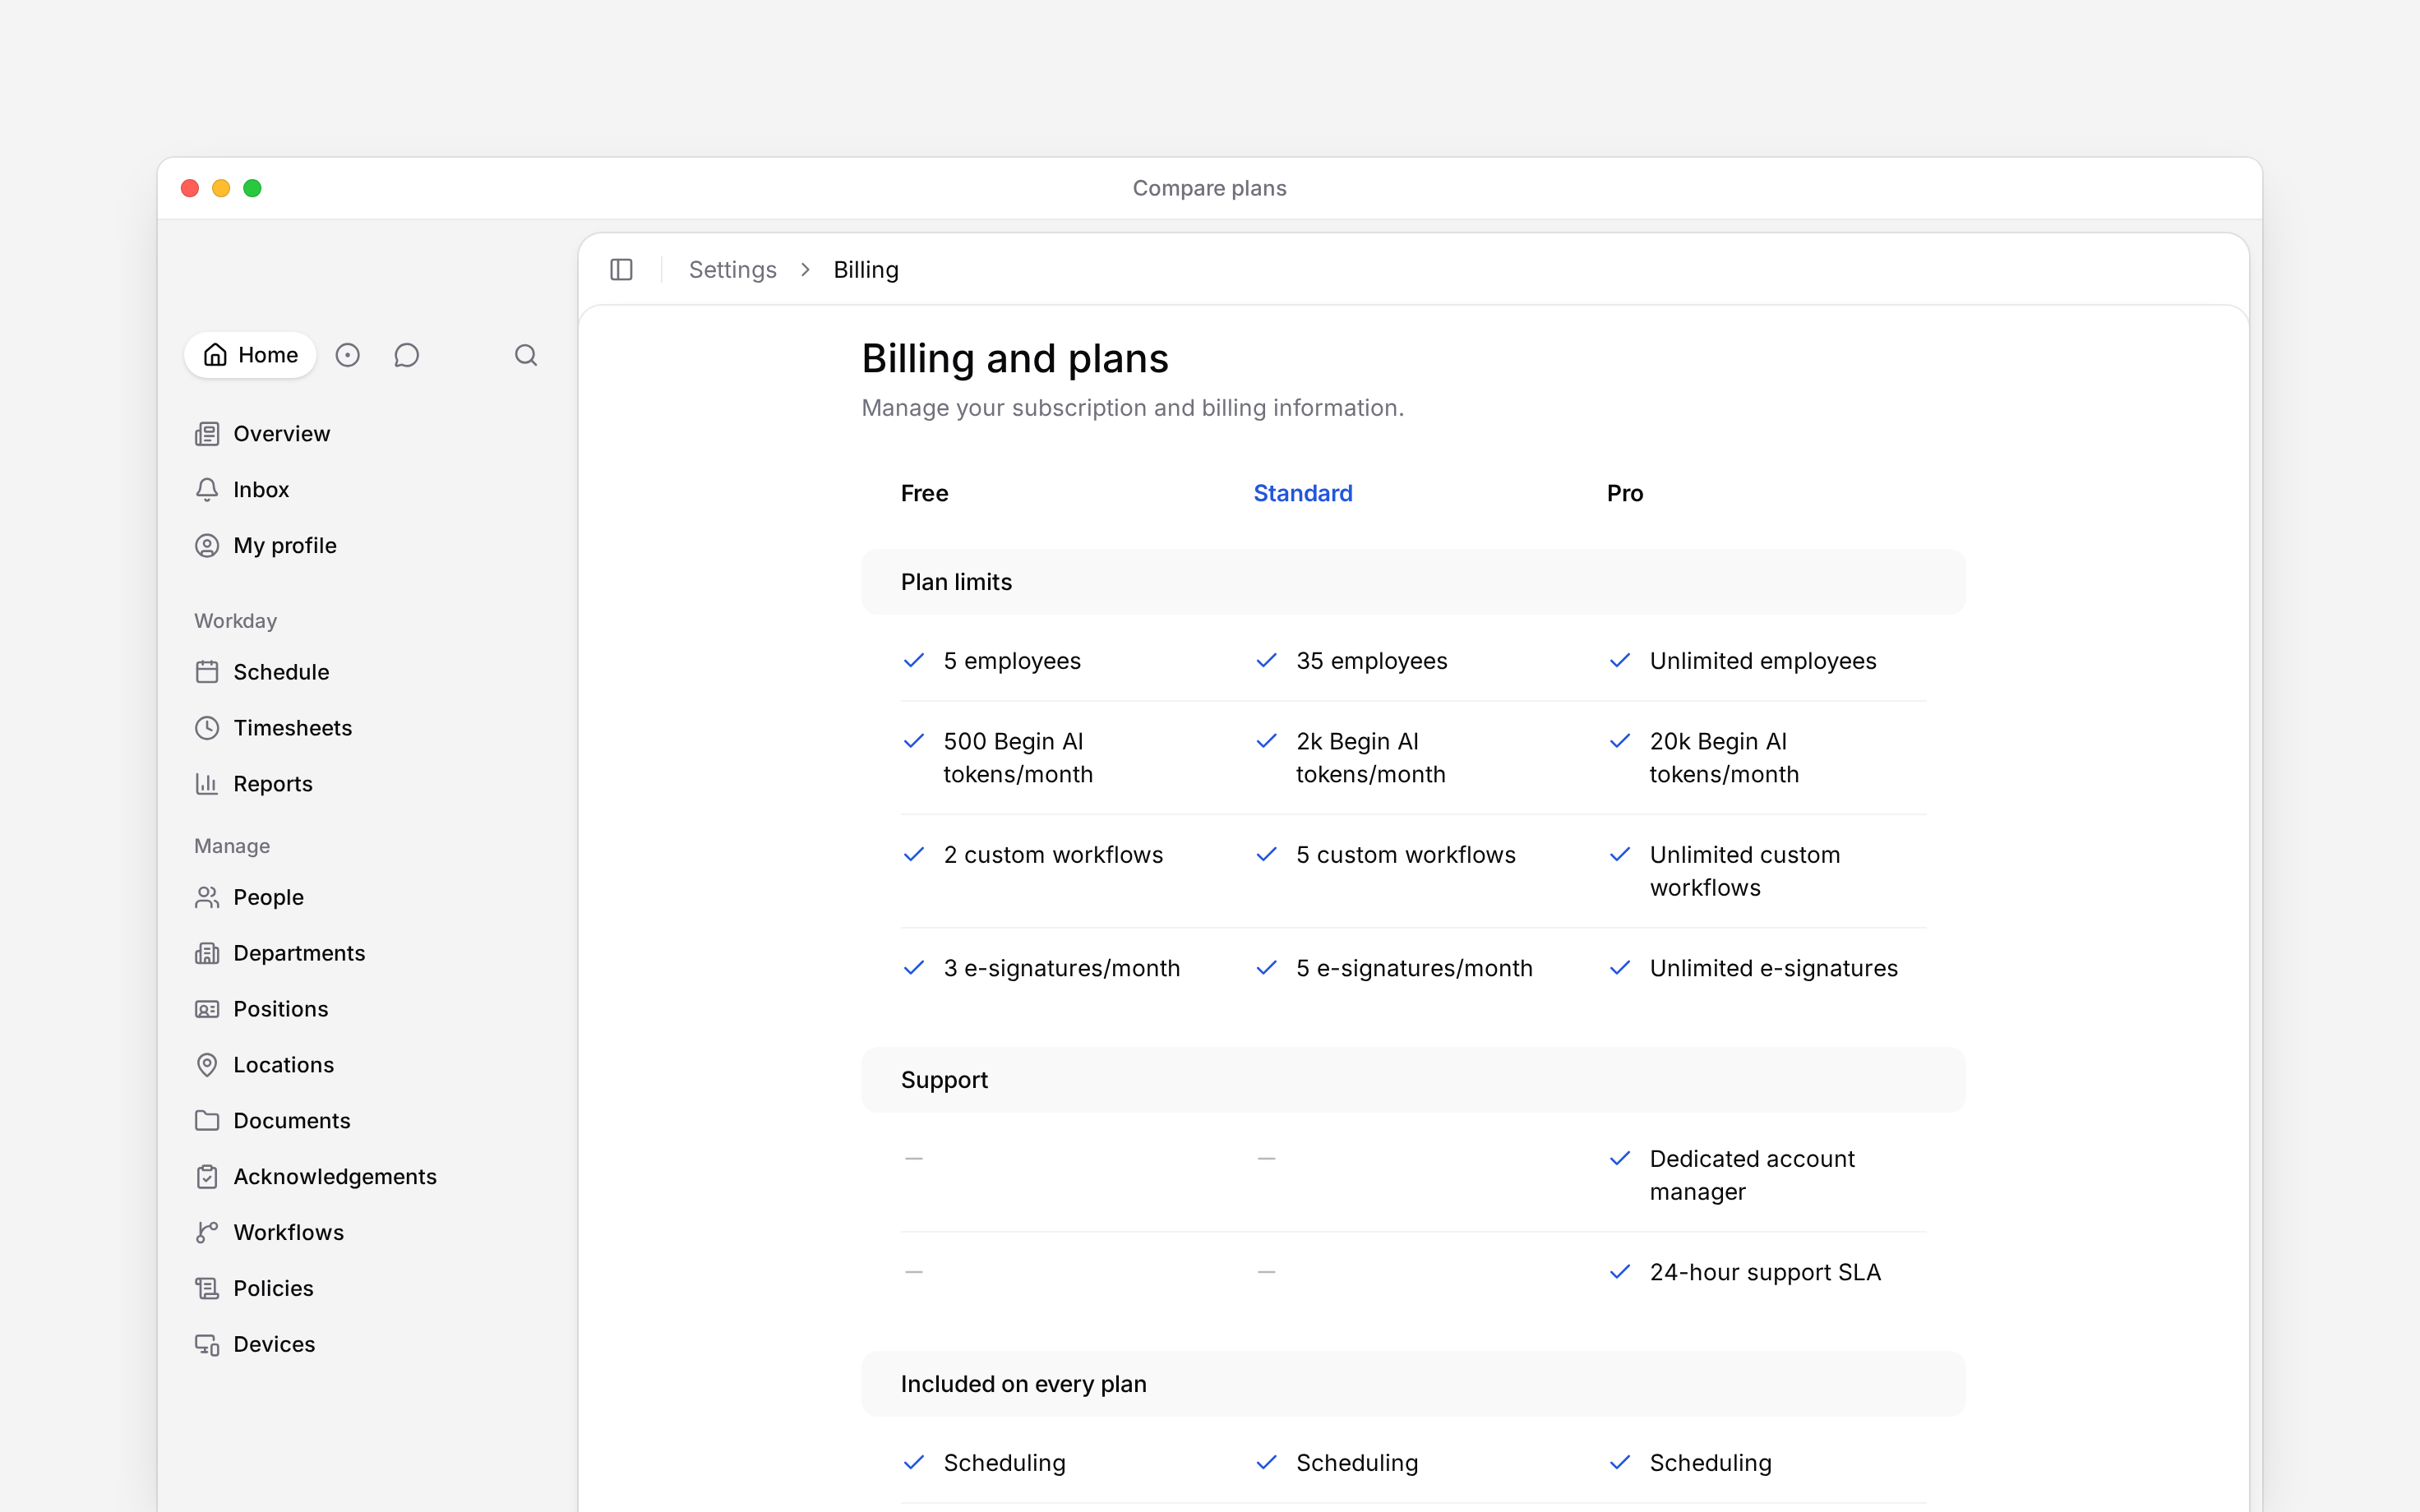Viewport: 2420px width, 1512px height.
Task: Click '2 custom workflows' in Free column
Action: coord(1053,855)
